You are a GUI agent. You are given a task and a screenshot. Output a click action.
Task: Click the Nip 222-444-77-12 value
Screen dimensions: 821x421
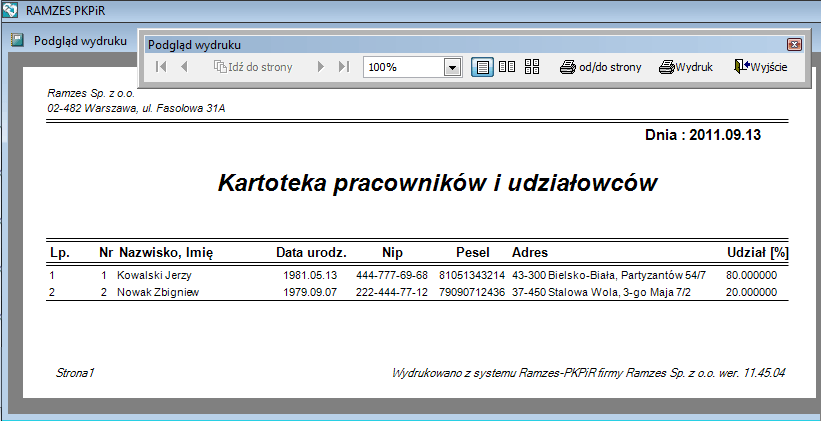(392, 292)
